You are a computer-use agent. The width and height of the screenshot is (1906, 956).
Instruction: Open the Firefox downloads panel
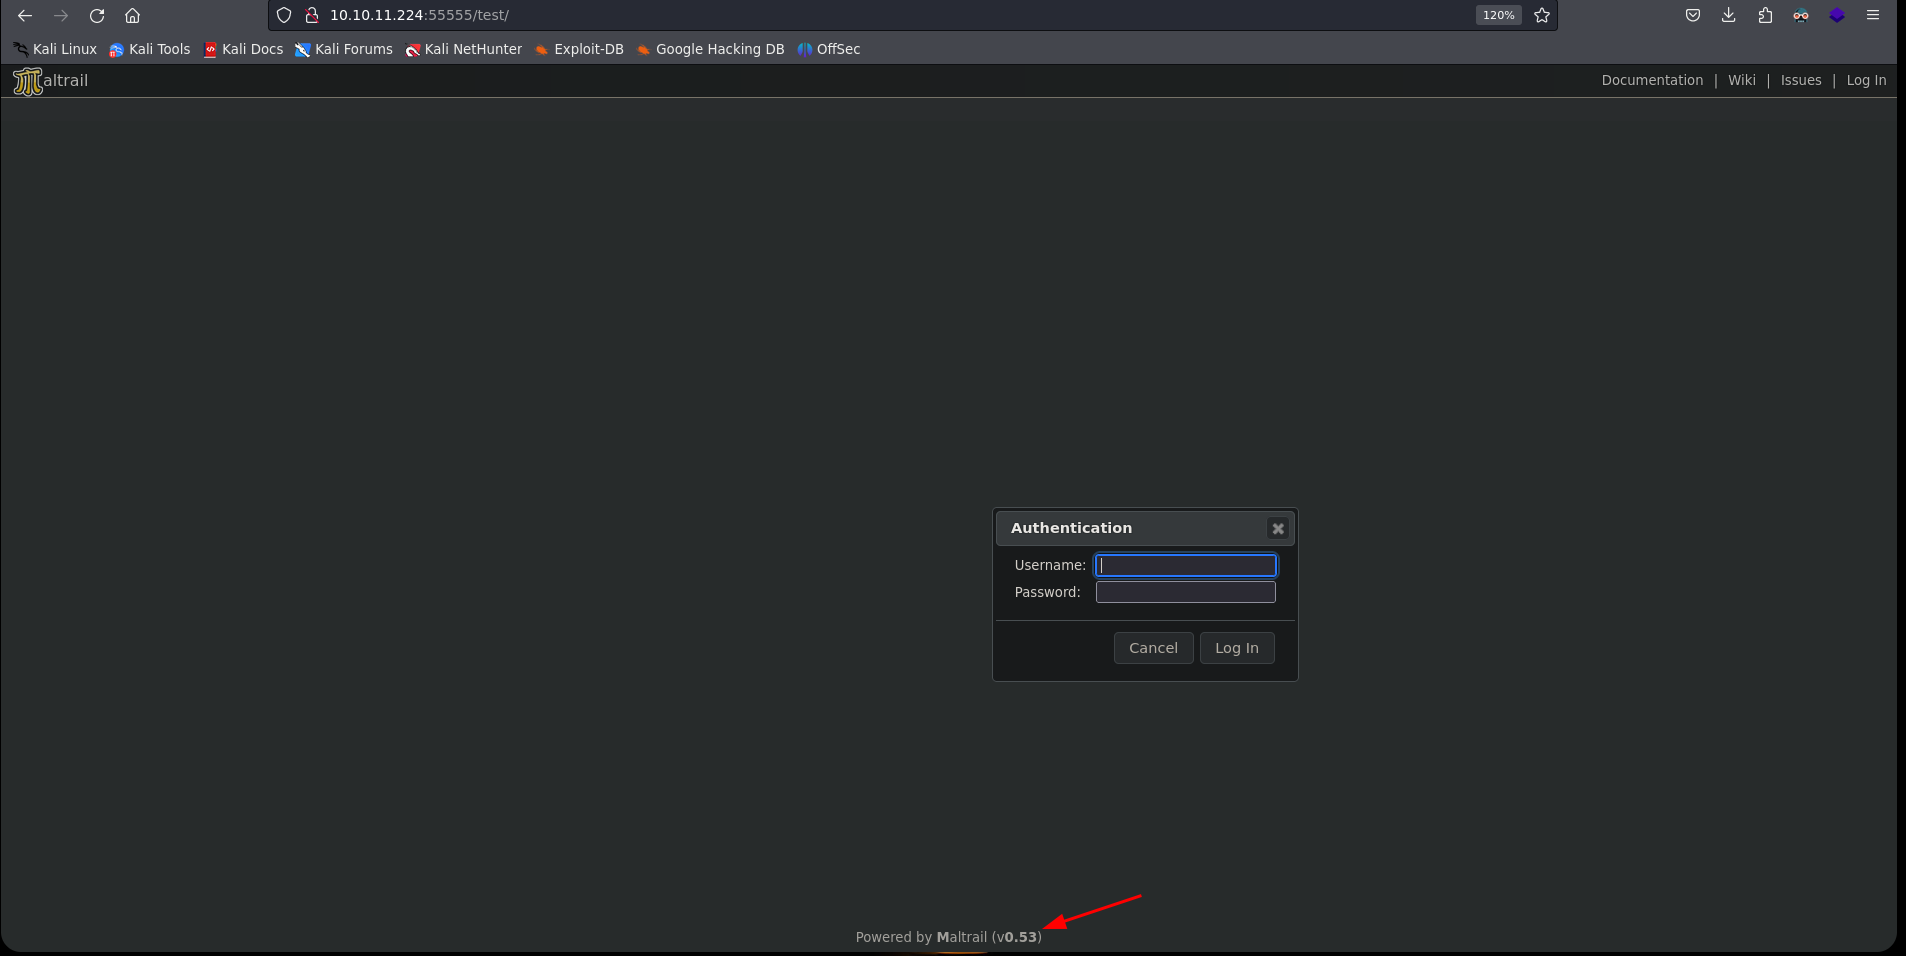pos(1728,15)
